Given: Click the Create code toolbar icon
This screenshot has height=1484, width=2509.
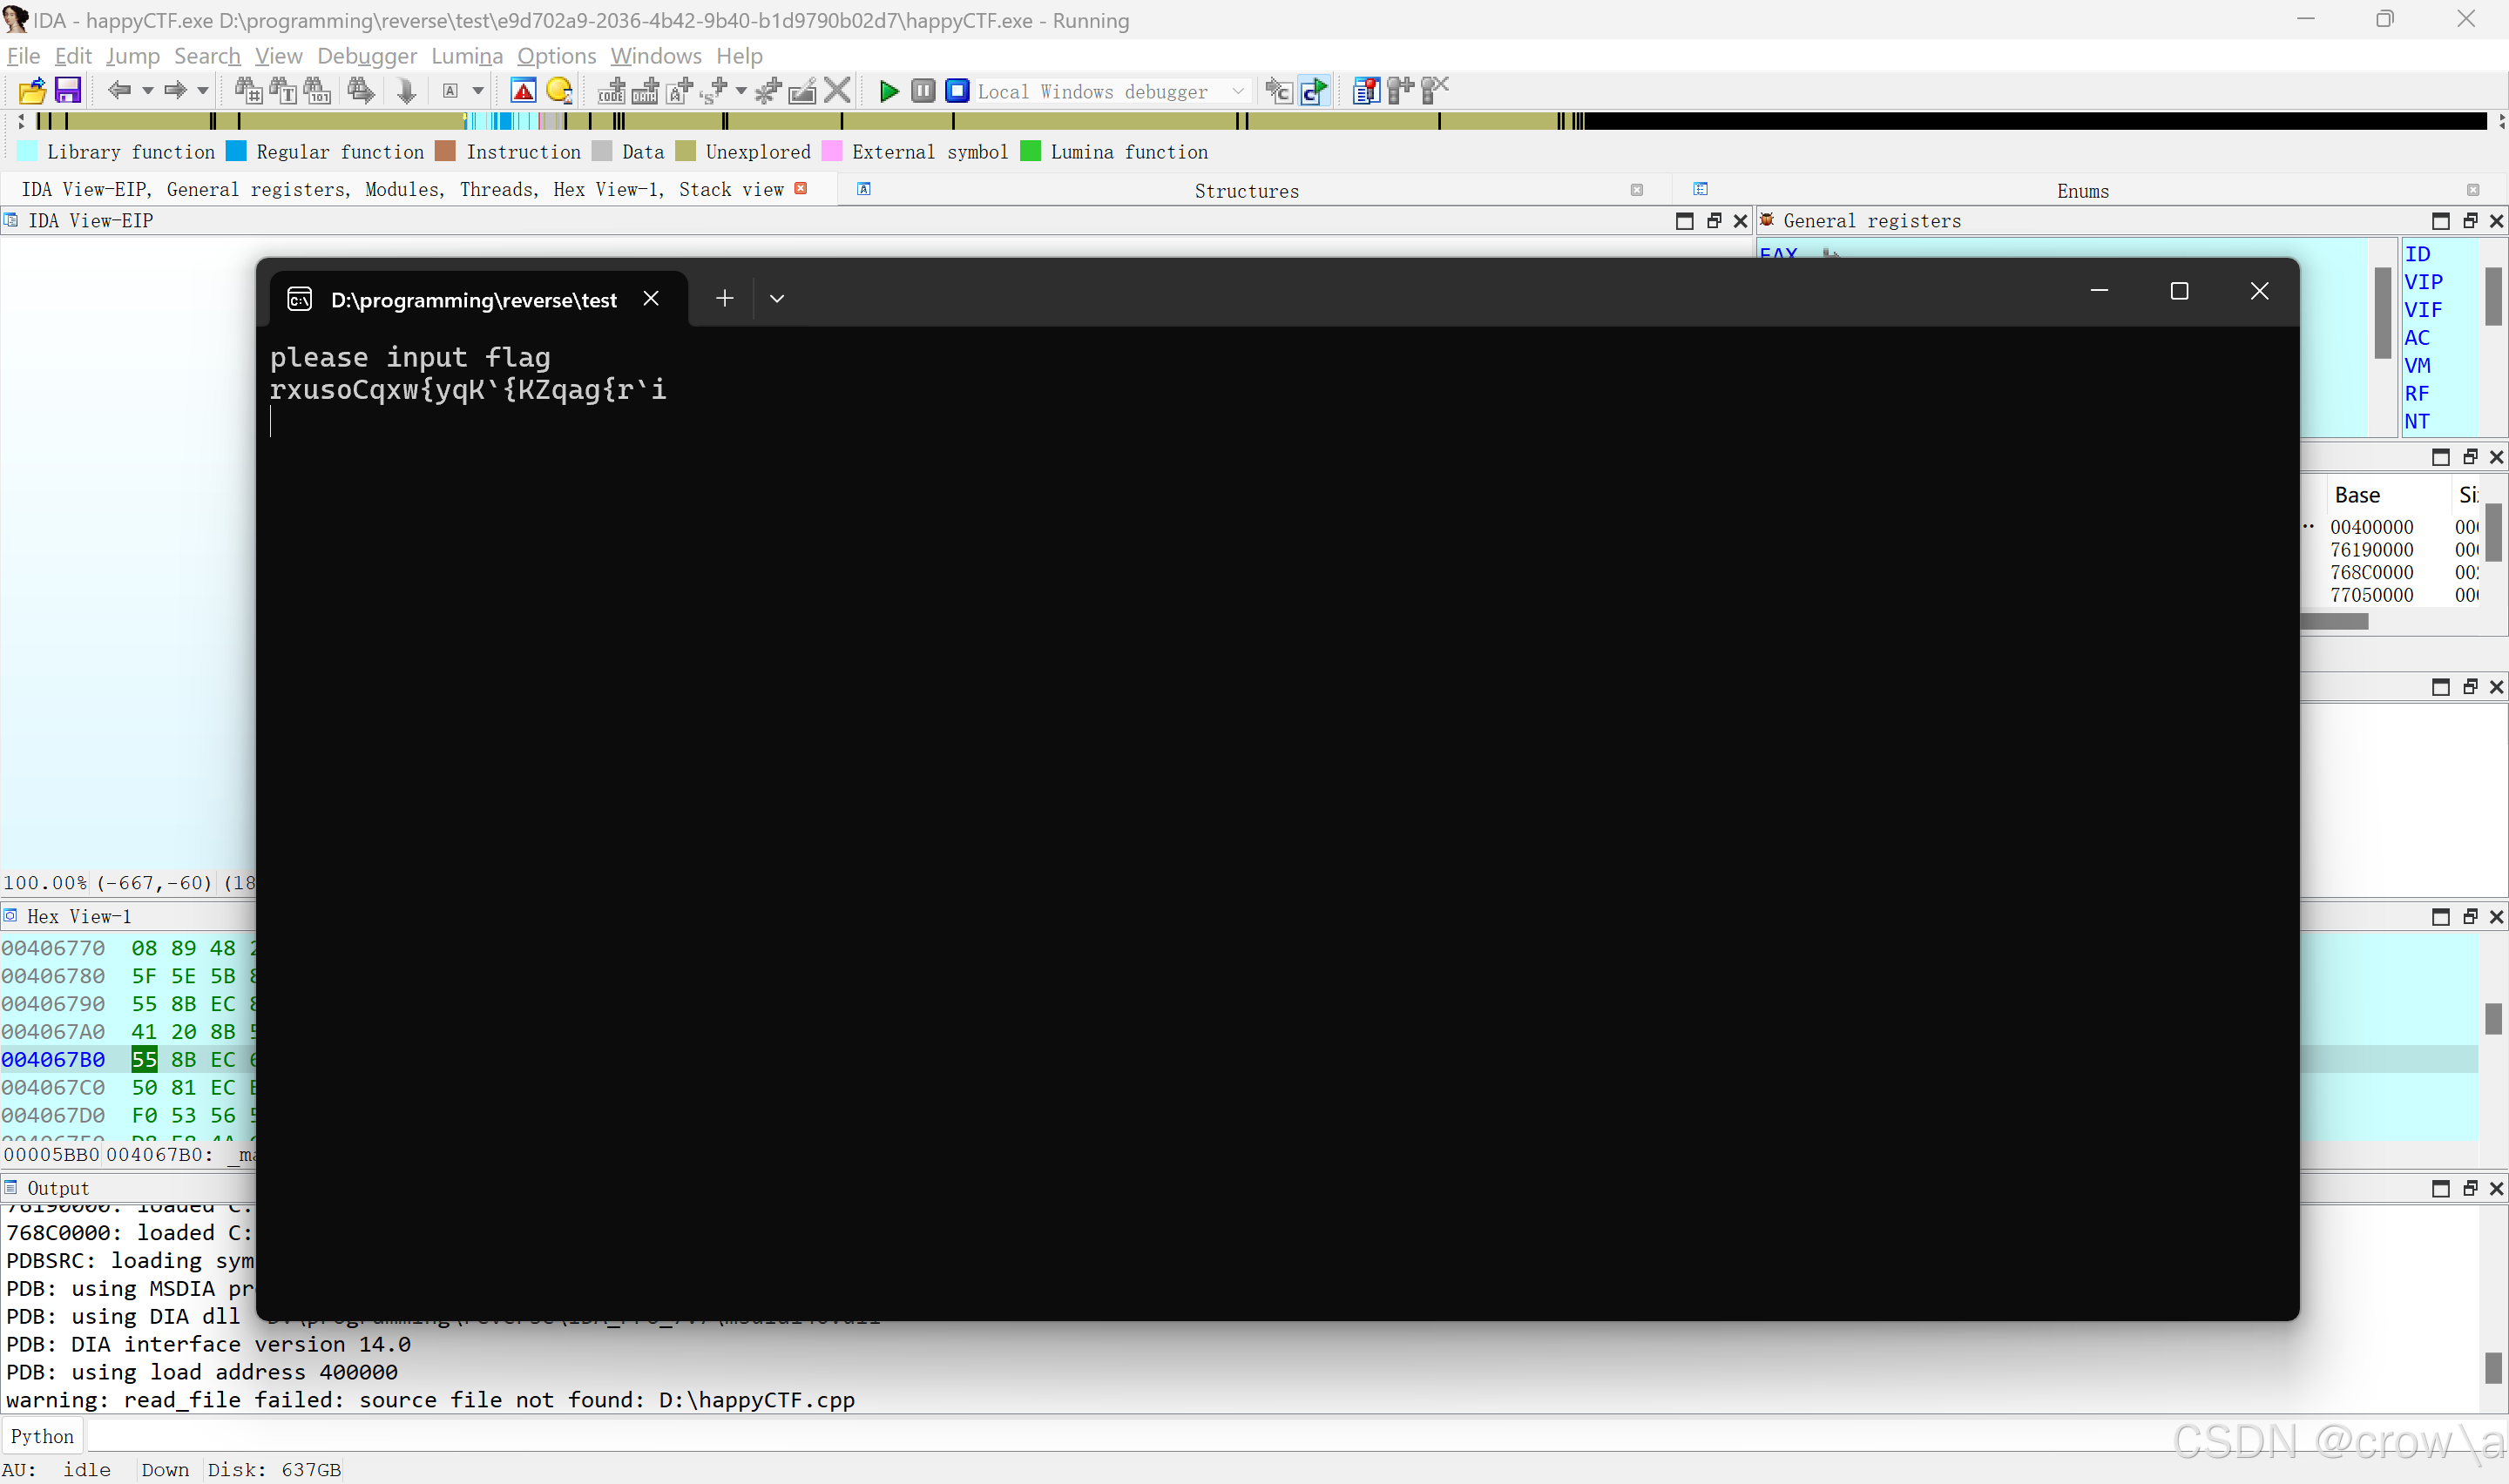Looking at the screenshot, I should tap(611, 91).
